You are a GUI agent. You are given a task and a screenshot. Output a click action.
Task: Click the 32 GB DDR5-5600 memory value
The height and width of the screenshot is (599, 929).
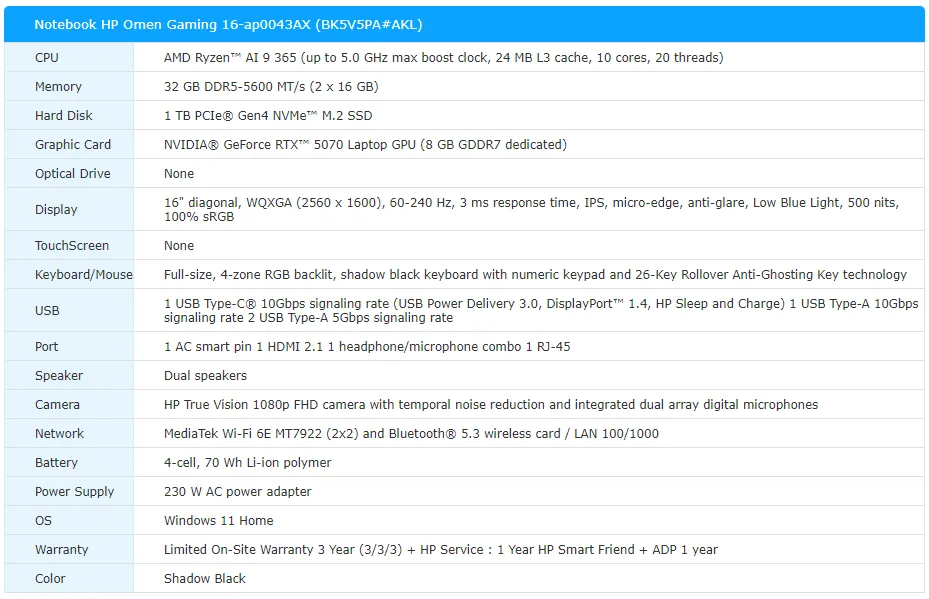point(270,87)
